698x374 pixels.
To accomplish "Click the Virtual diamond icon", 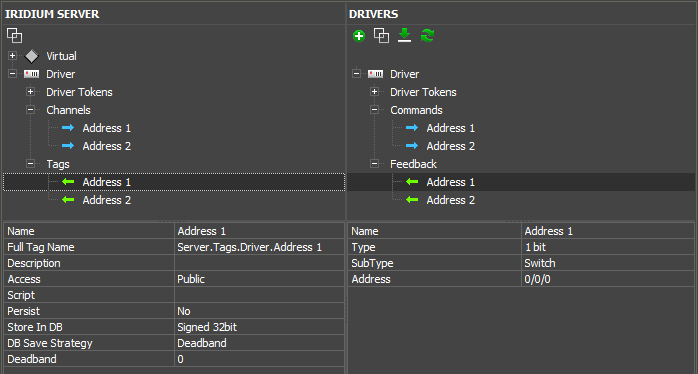I will click(32, 56).
